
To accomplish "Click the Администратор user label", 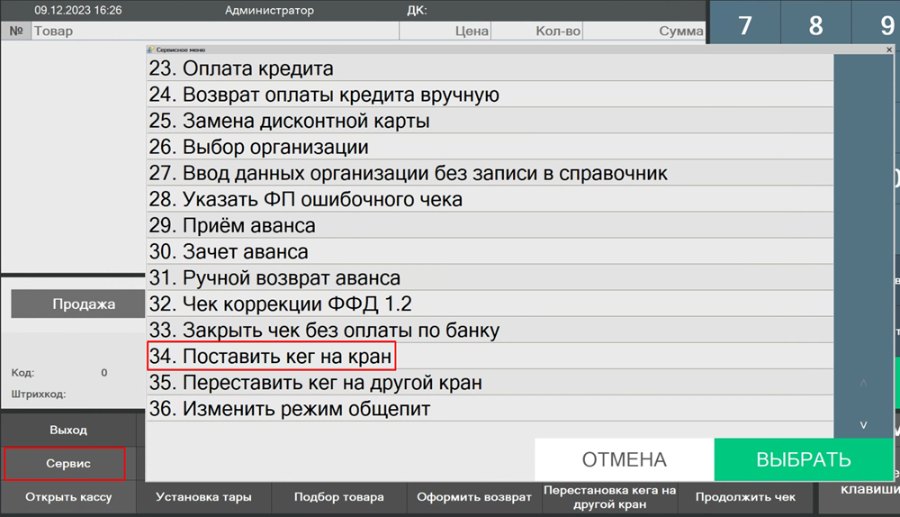I will click(x=269, y=10).
